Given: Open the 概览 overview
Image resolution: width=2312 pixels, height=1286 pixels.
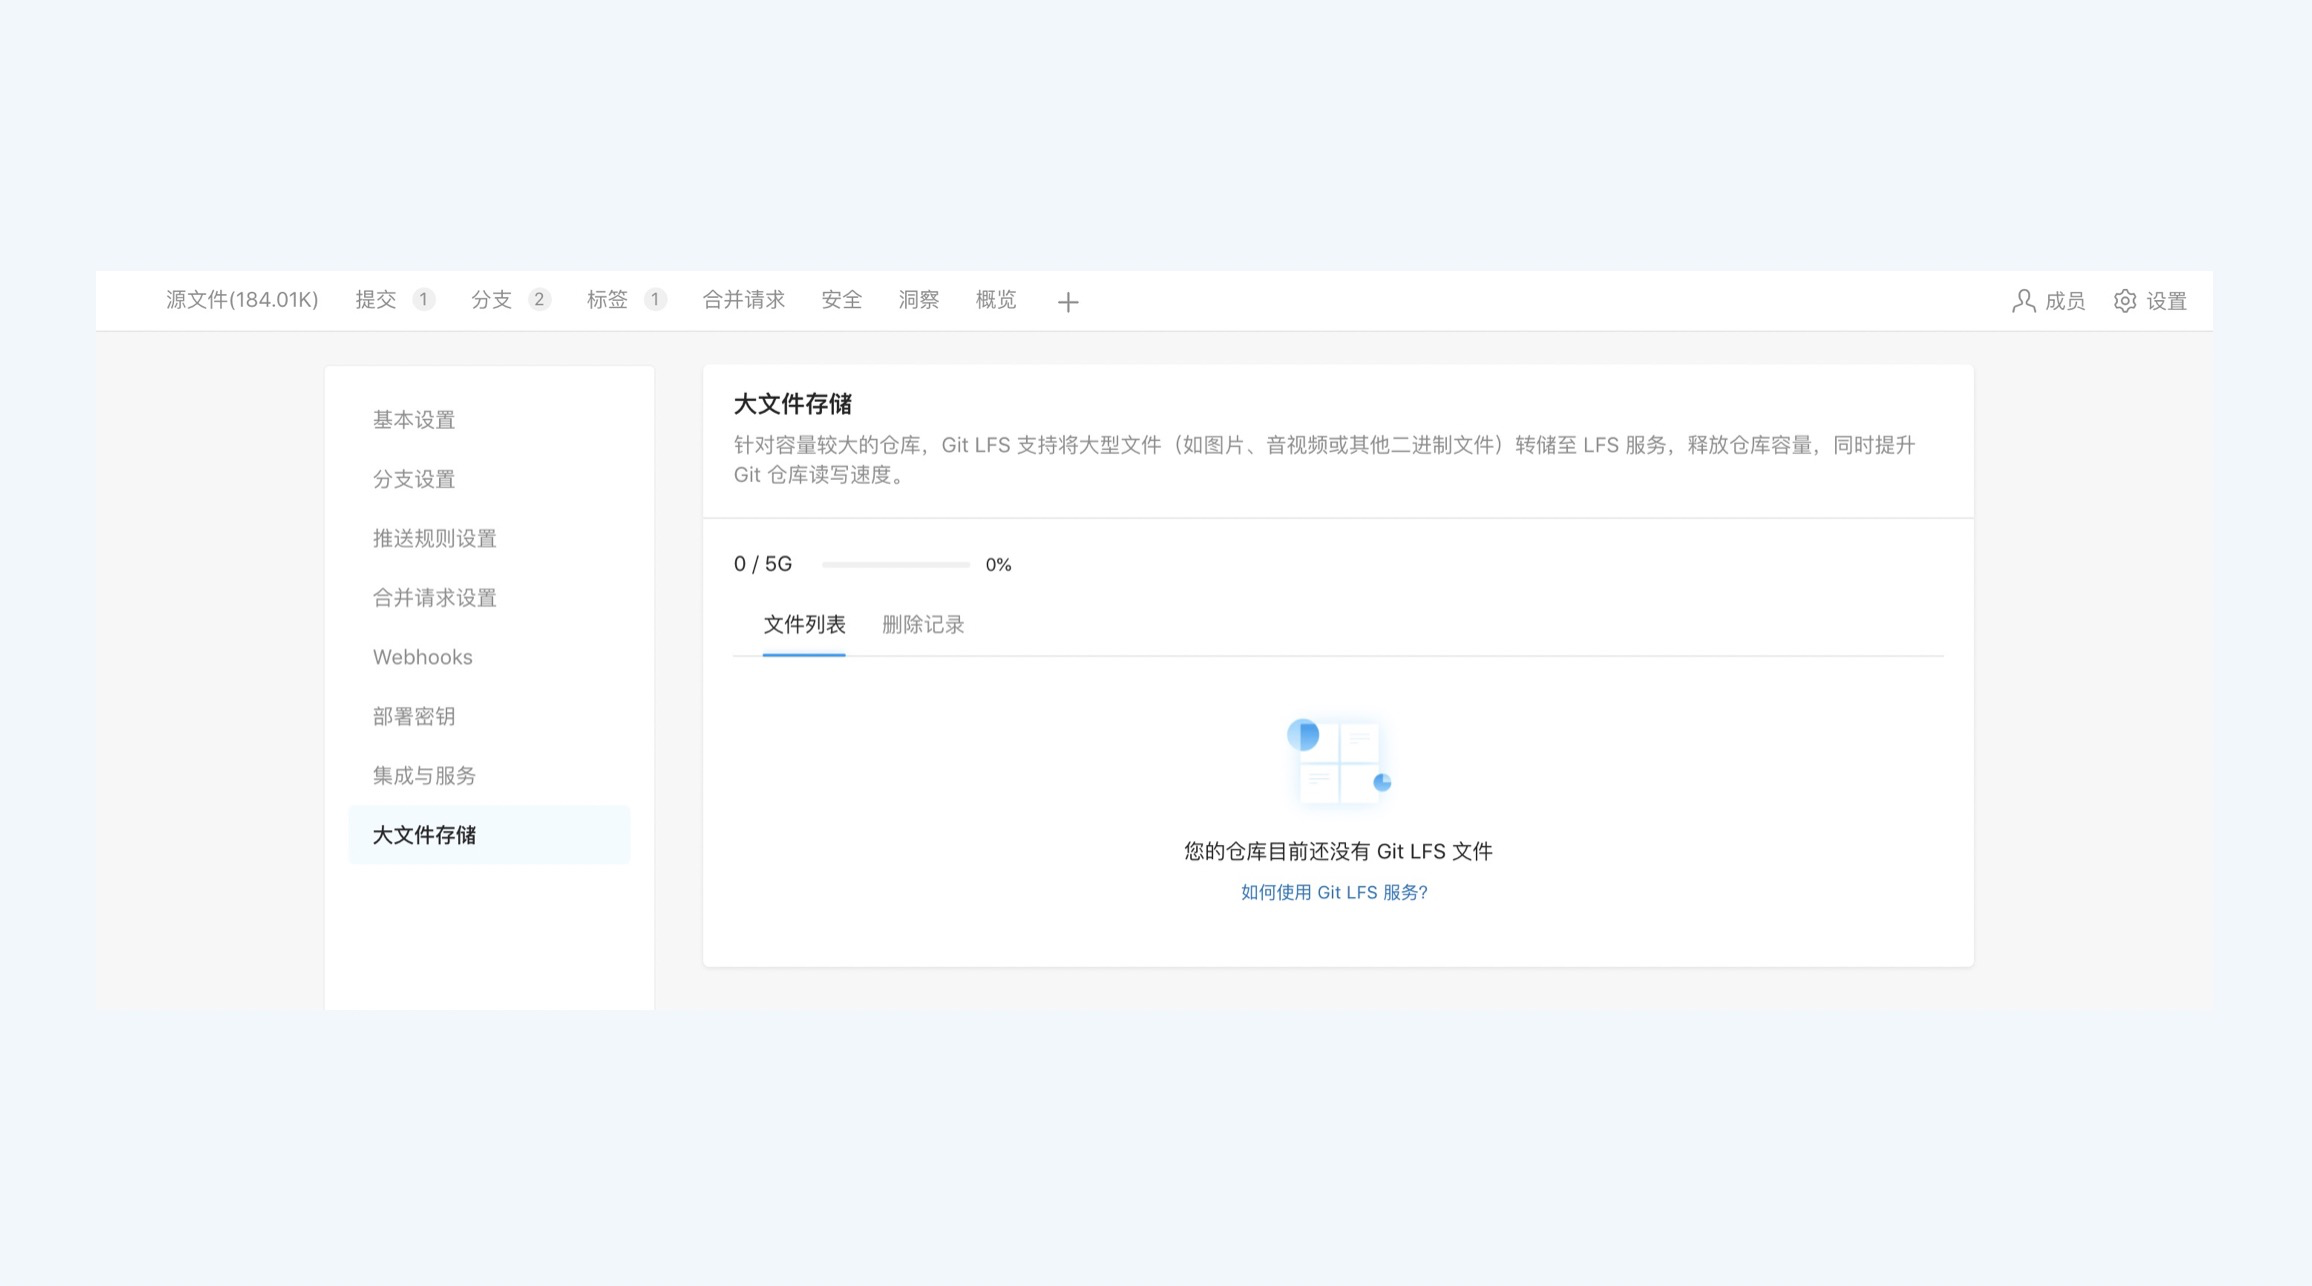Looking at the screenshot, I should [995, 299].
